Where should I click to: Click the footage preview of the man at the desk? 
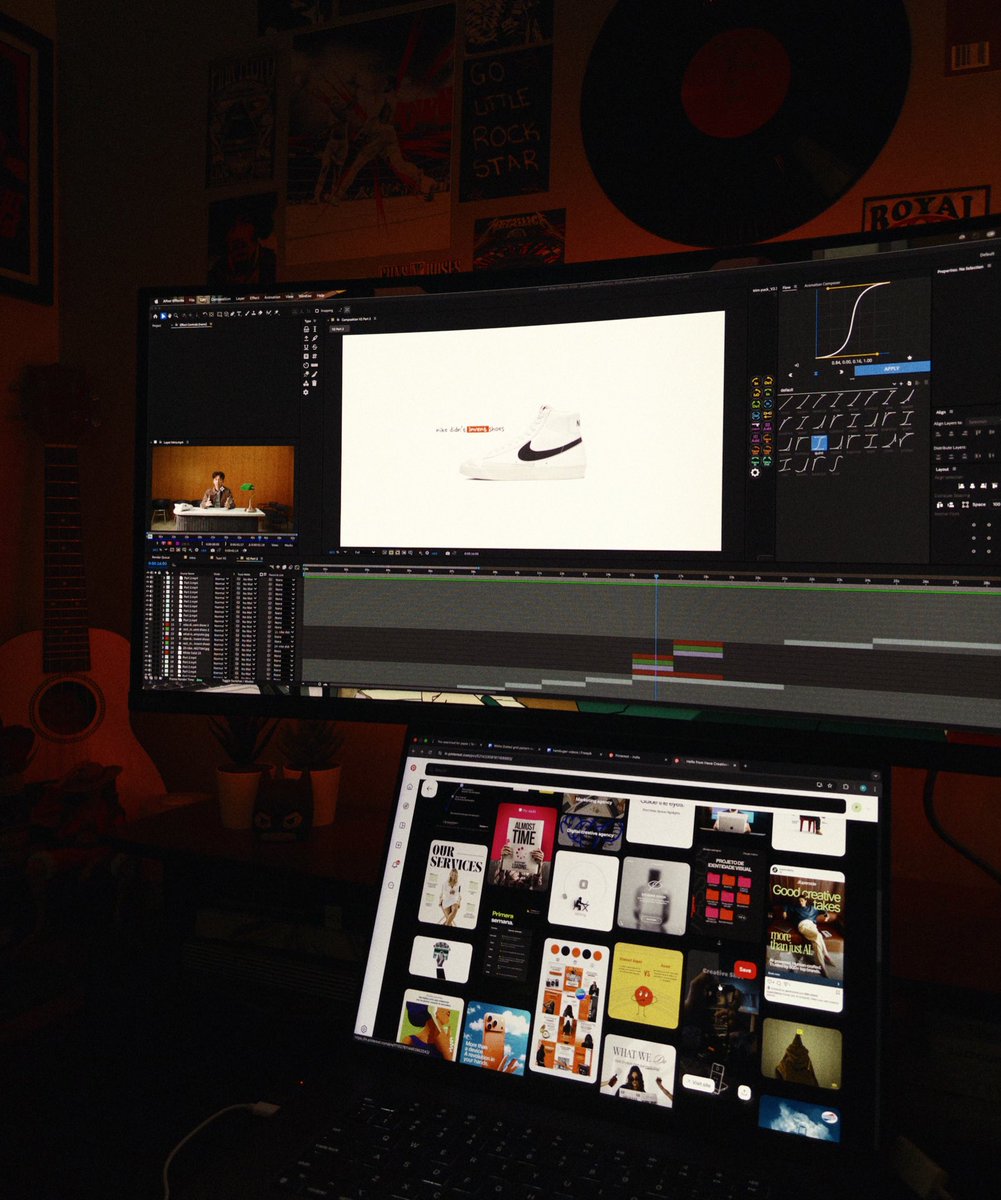point(223,488)
